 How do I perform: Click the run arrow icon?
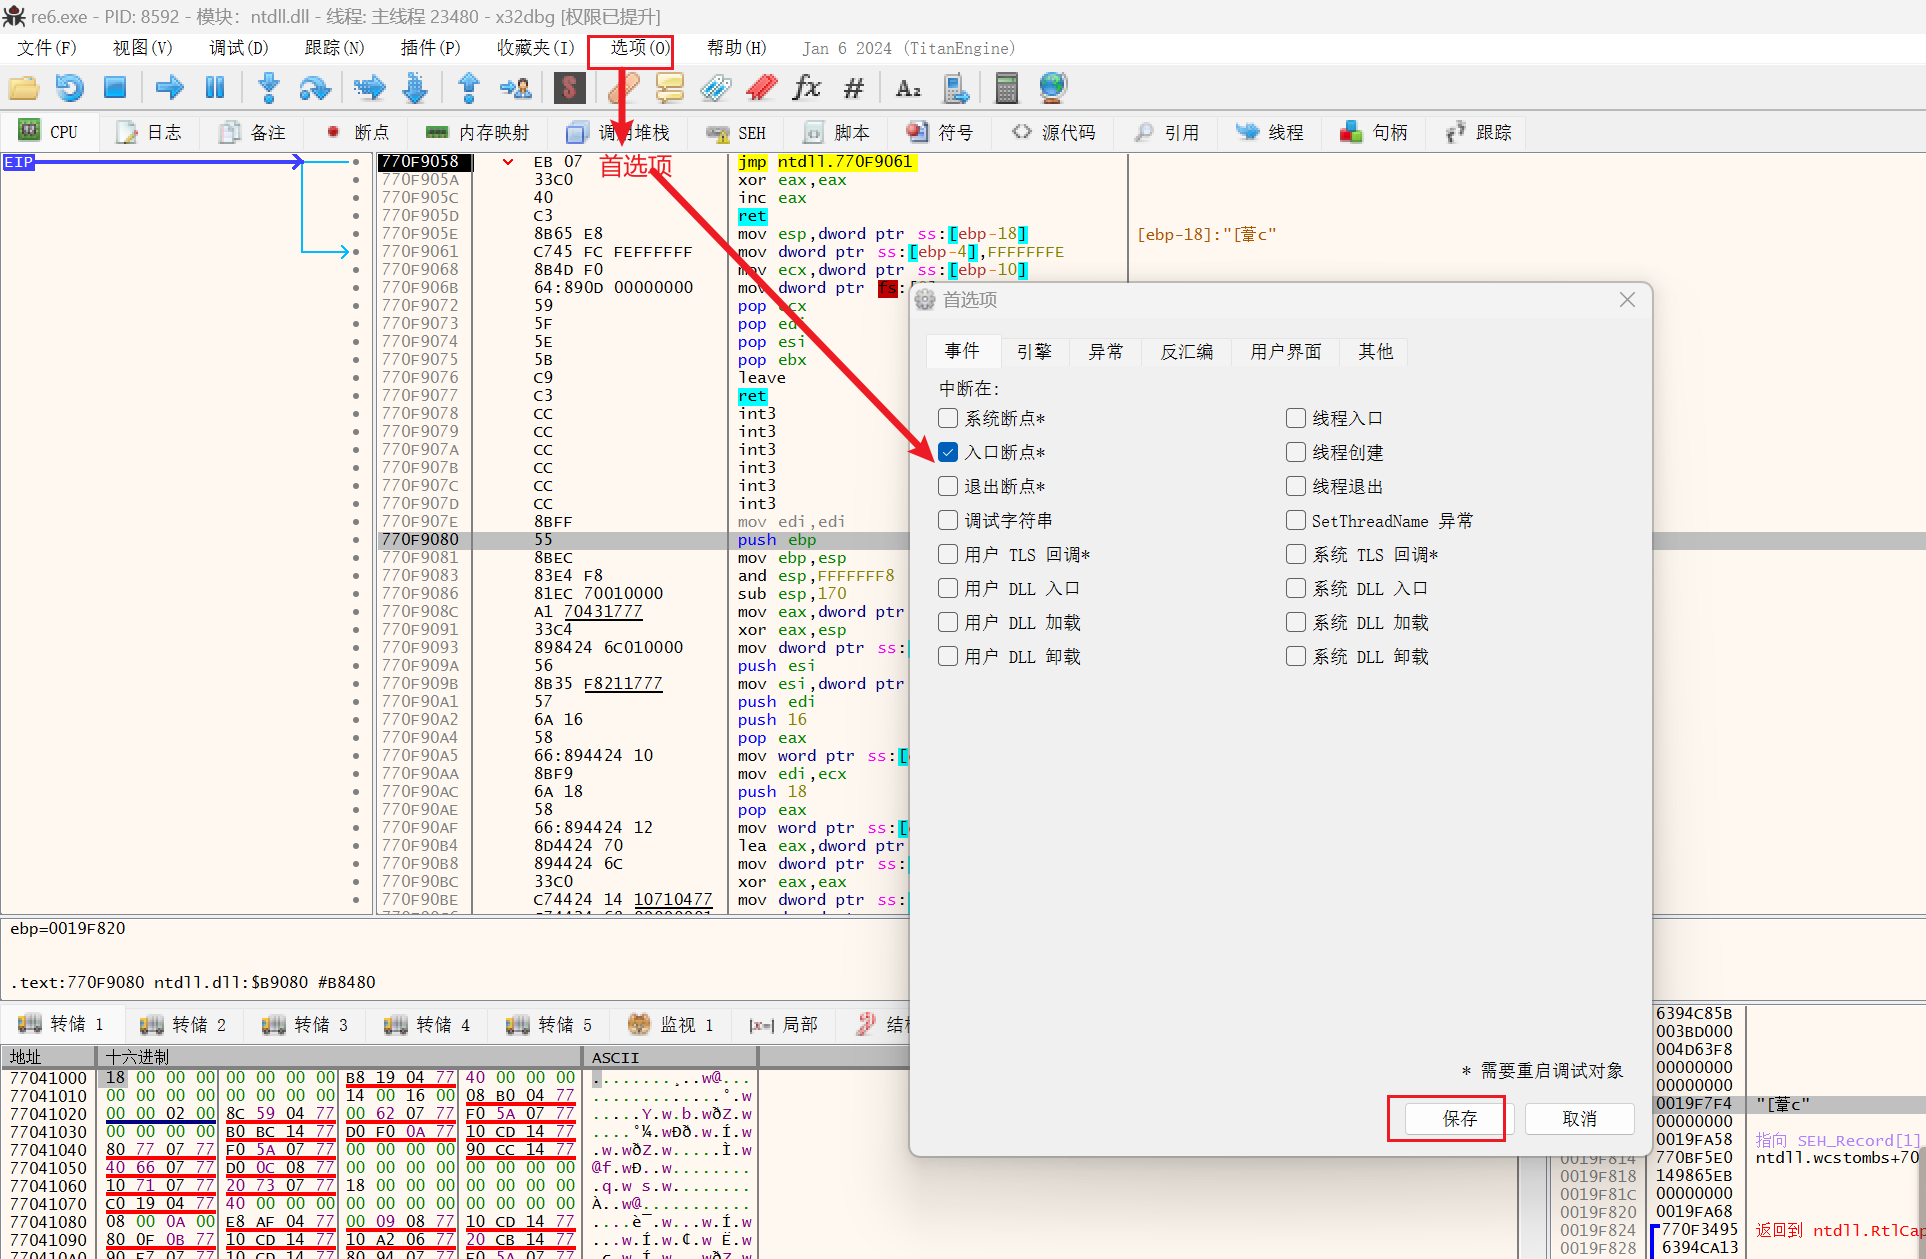[169, 88]
